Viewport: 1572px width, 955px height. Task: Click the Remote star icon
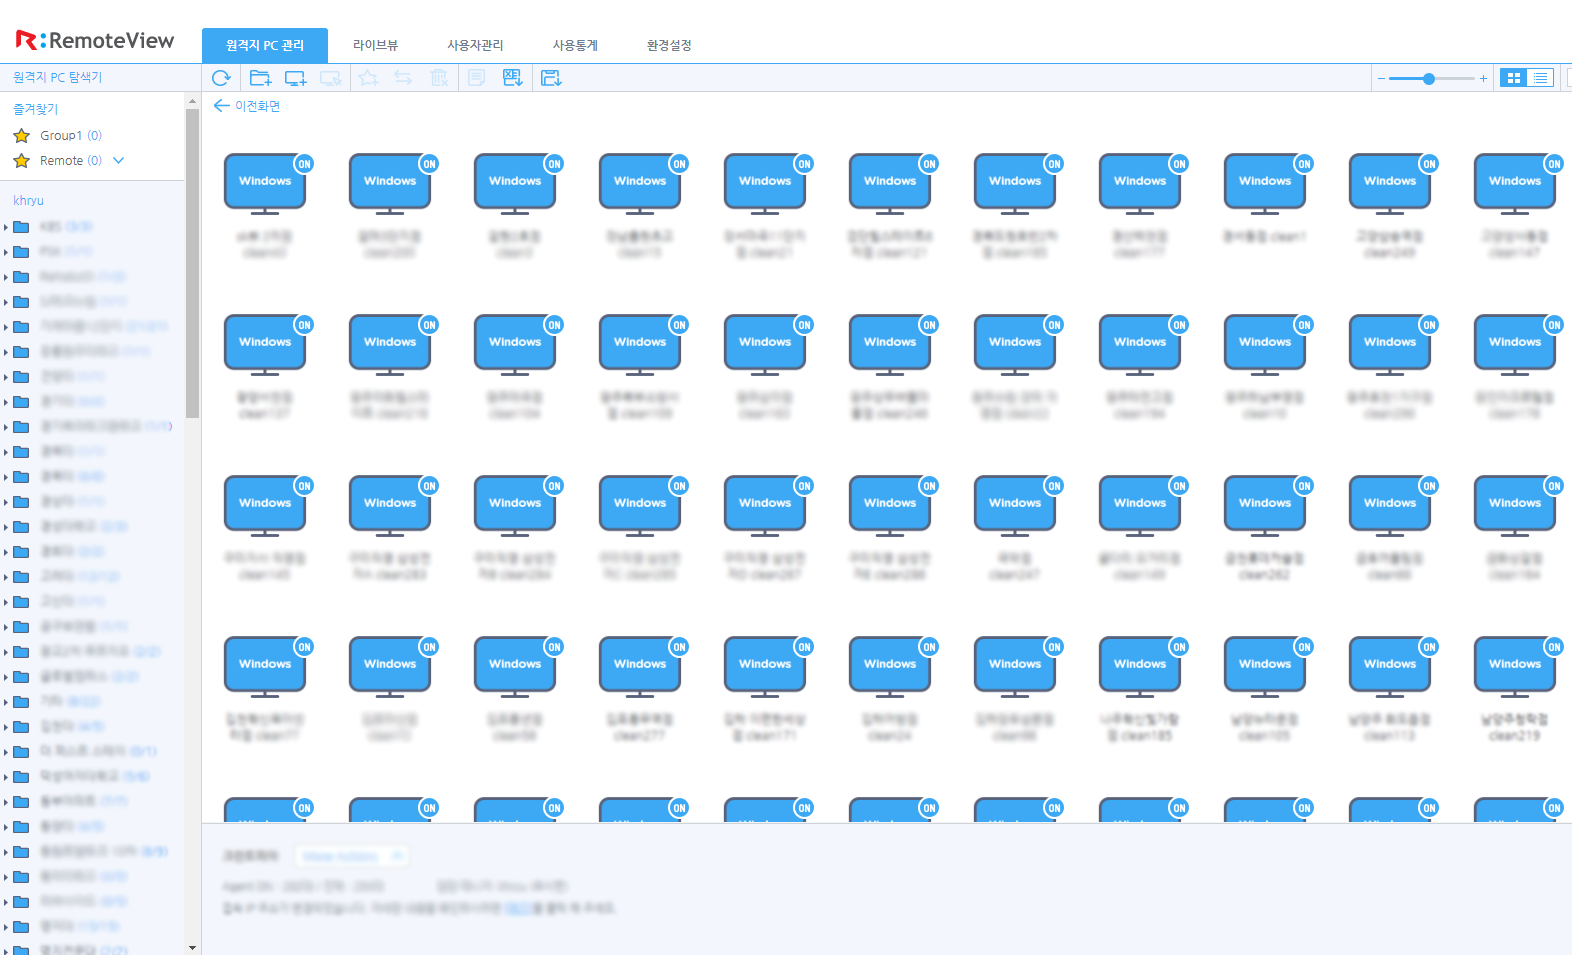click(21, 160)
